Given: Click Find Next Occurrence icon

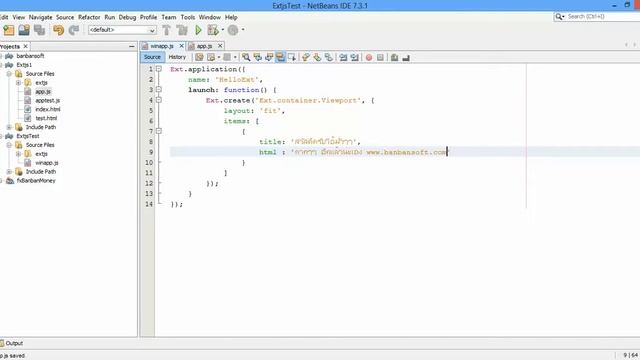Looking at the screenshot, I should tap(269, 58).
